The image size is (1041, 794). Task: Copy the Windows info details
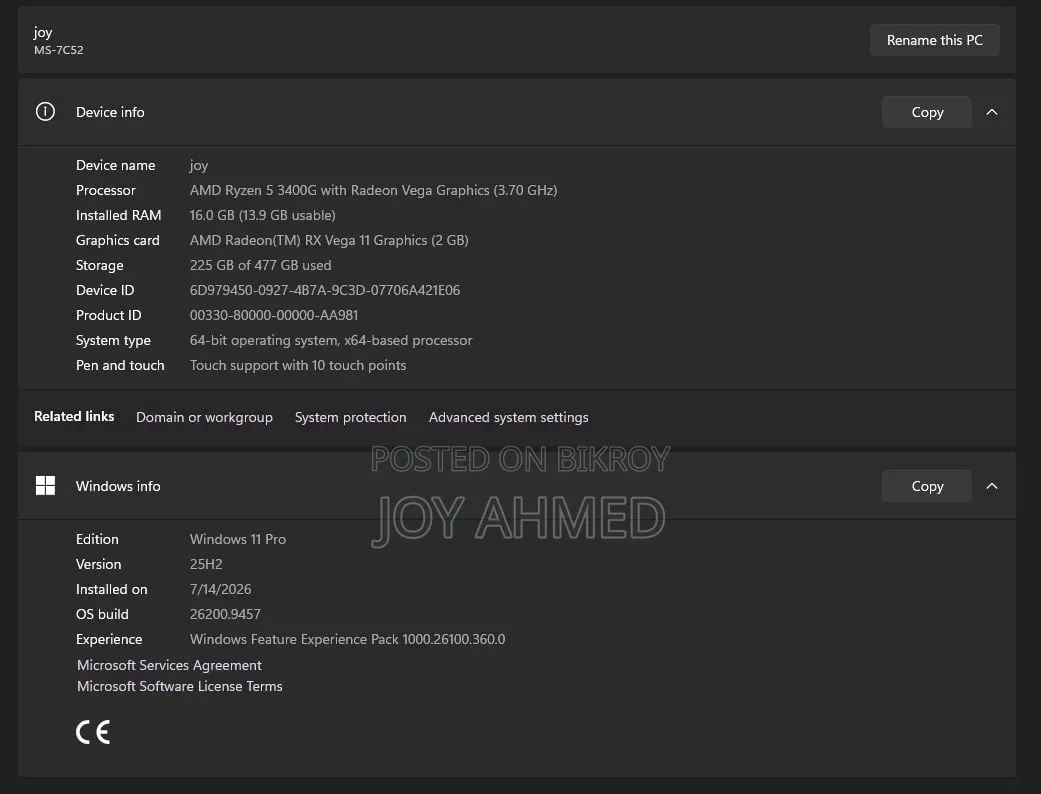tap(927, 486)
